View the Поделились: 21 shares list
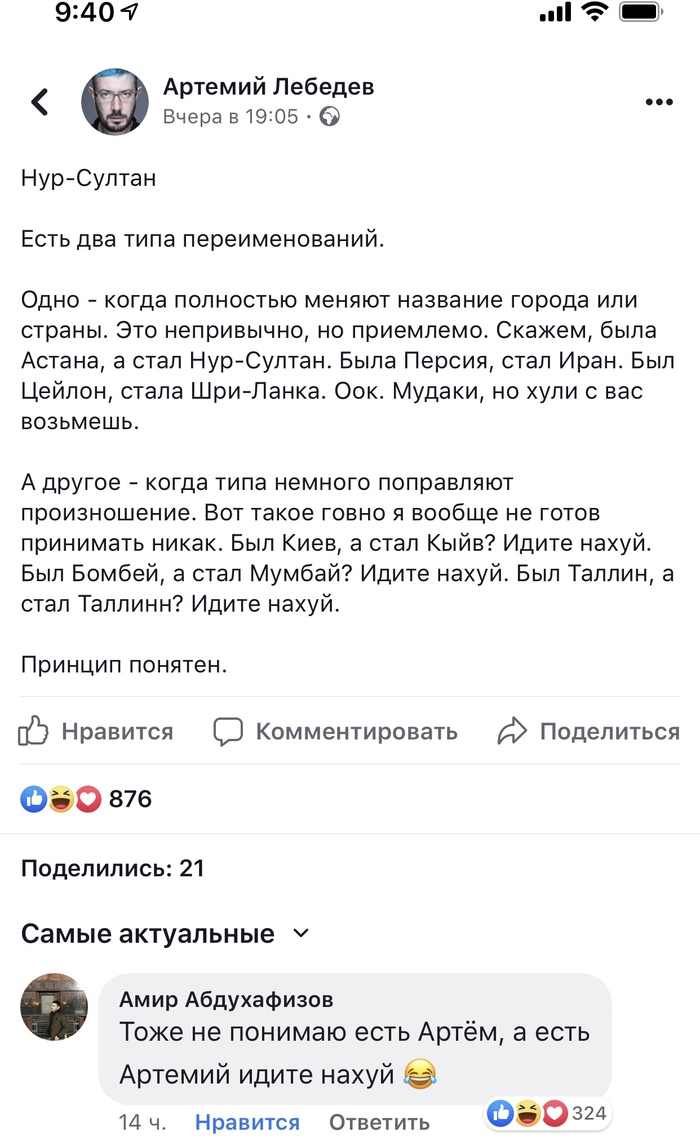 112,868
